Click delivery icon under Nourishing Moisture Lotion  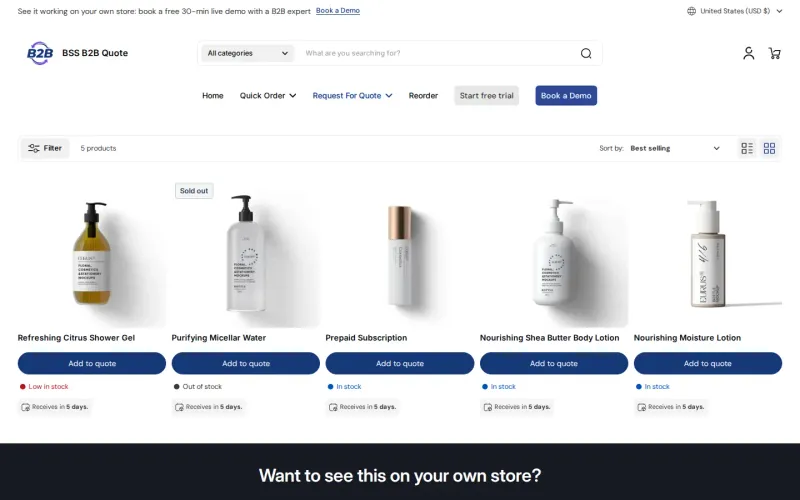(642, 407)
